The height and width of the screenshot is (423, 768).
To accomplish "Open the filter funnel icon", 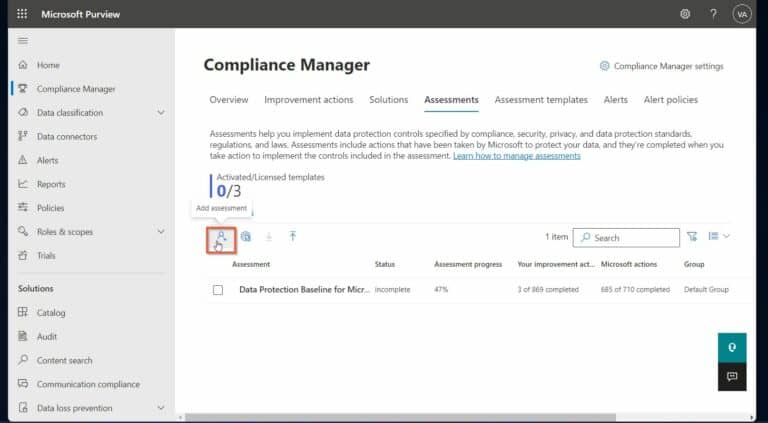I will pyautogui.click(x=692, y=237).
